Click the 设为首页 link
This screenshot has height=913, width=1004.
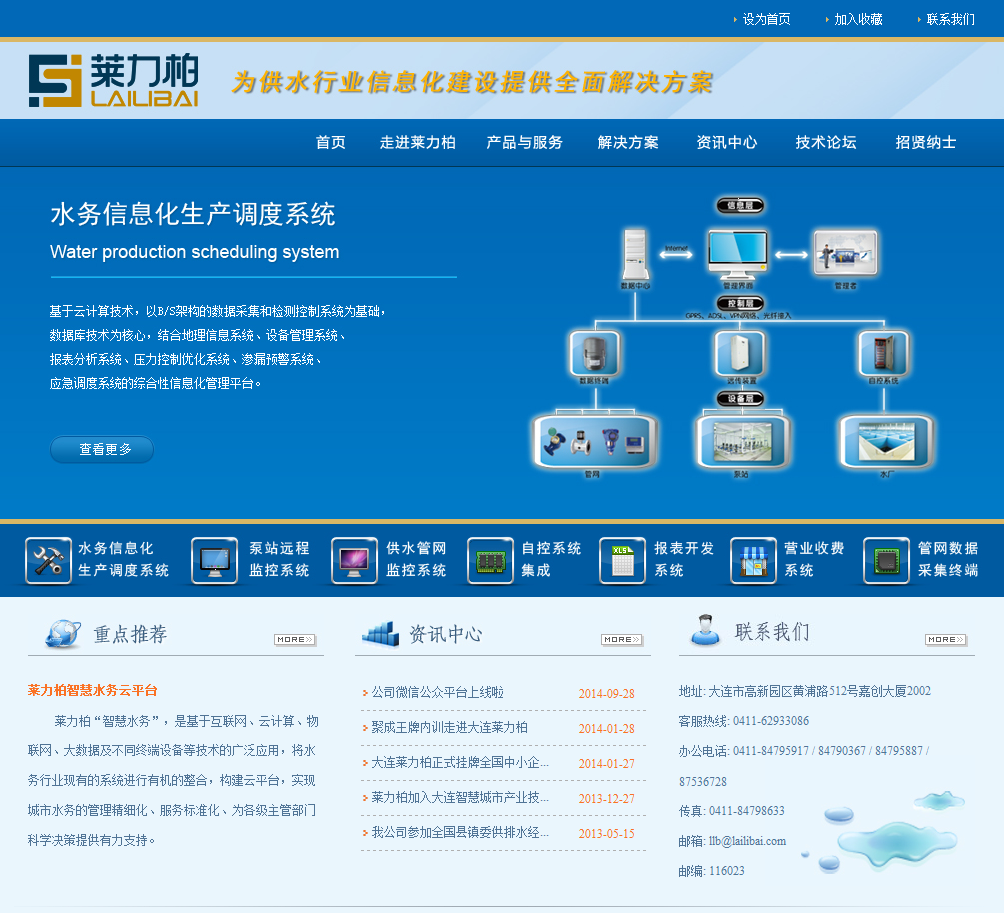point(766,19)
